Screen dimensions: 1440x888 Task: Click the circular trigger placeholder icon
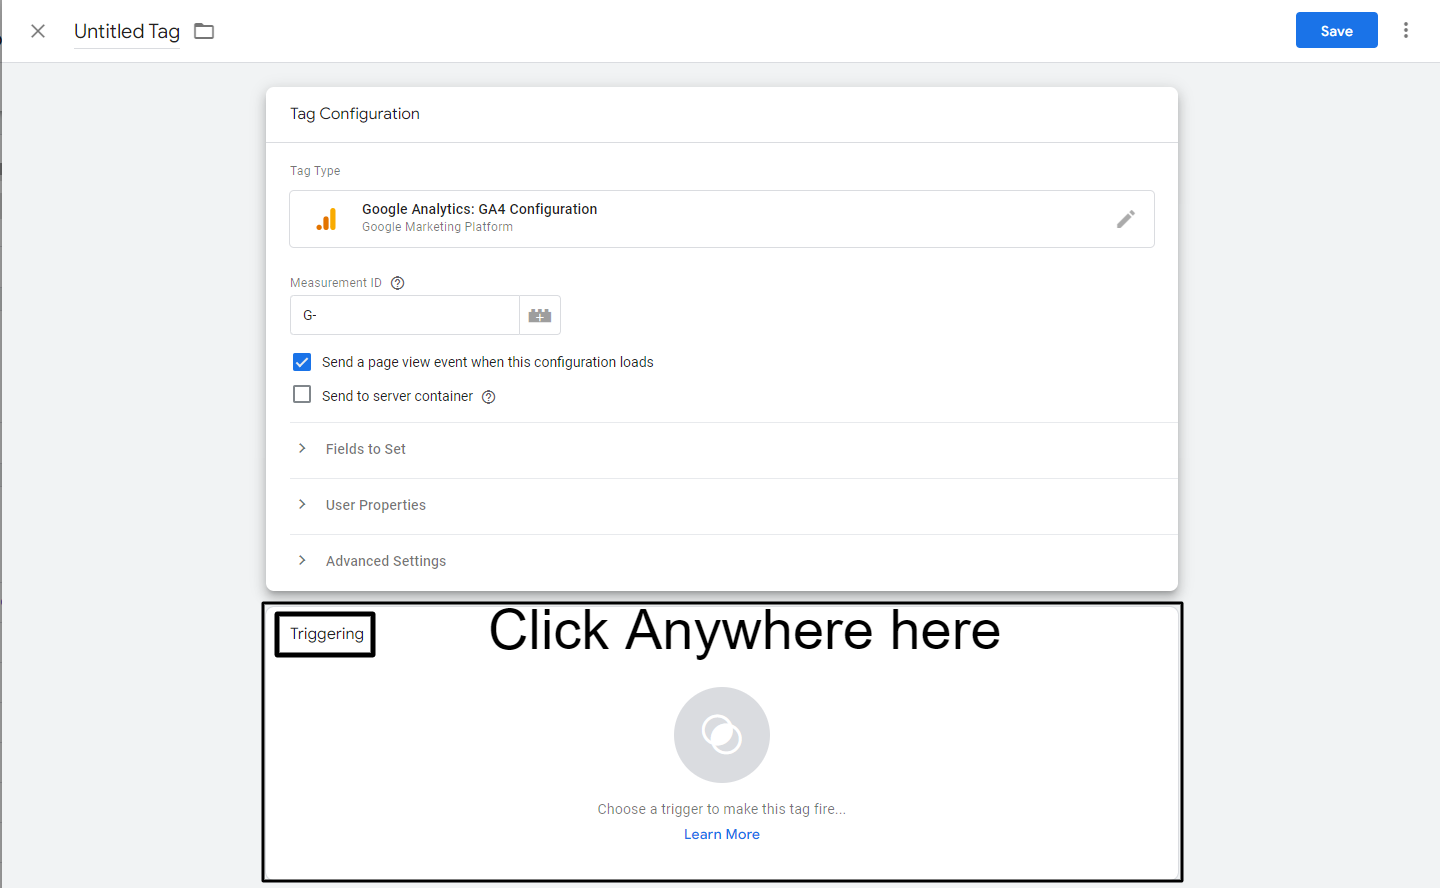(x=721, y=734)
